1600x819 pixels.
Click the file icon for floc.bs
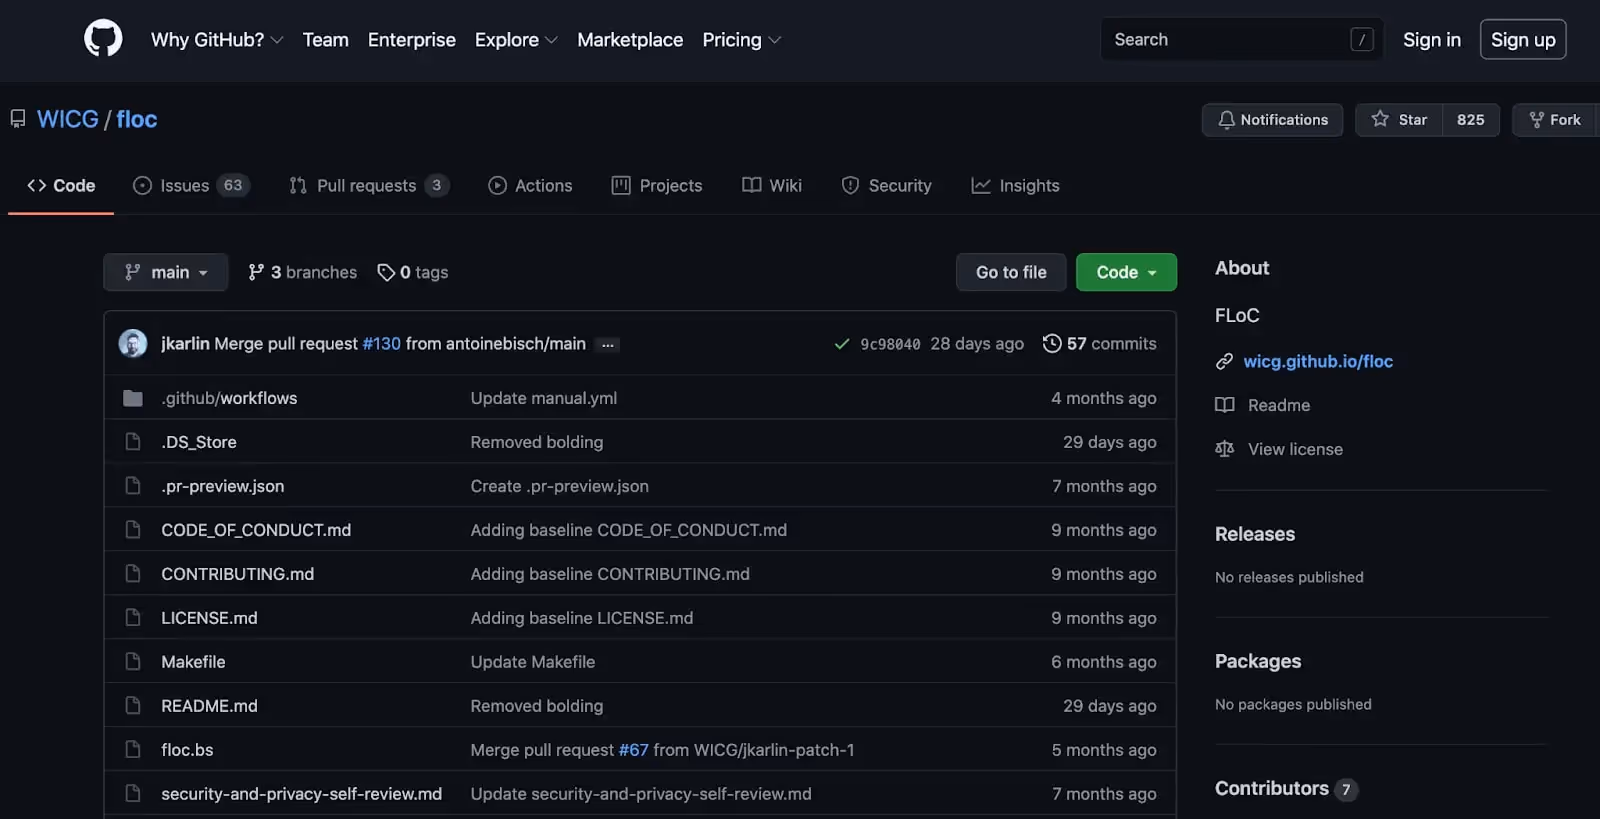click(133, 750)
